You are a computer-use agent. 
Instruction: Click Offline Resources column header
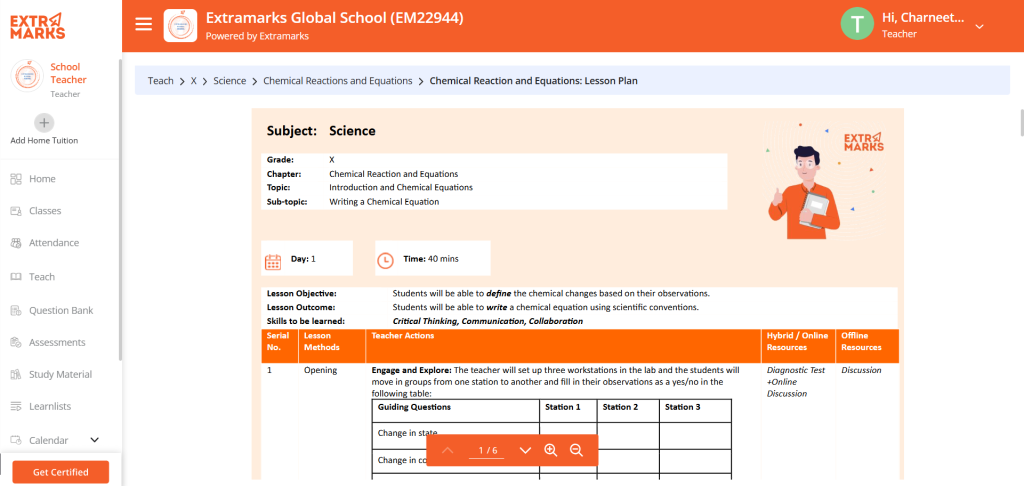click(861, 342)
